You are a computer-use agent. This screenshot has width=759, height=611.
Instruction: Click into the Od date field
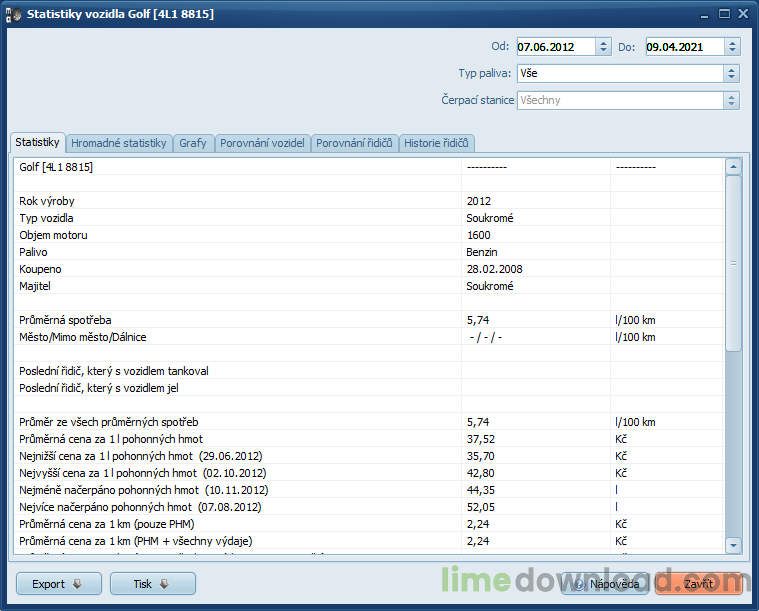click(555, 46)
